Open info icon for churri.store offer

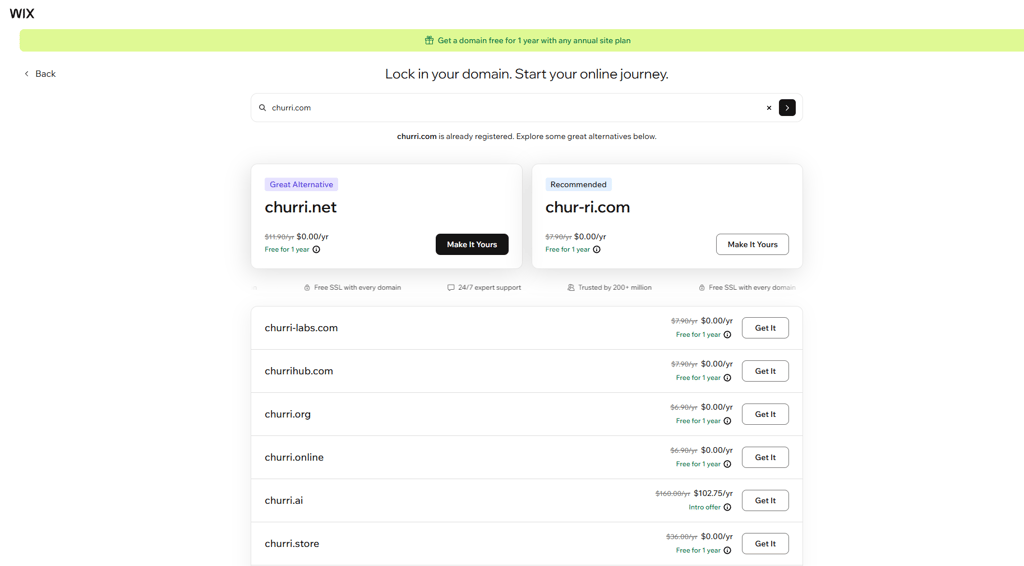tap(728, 550)
